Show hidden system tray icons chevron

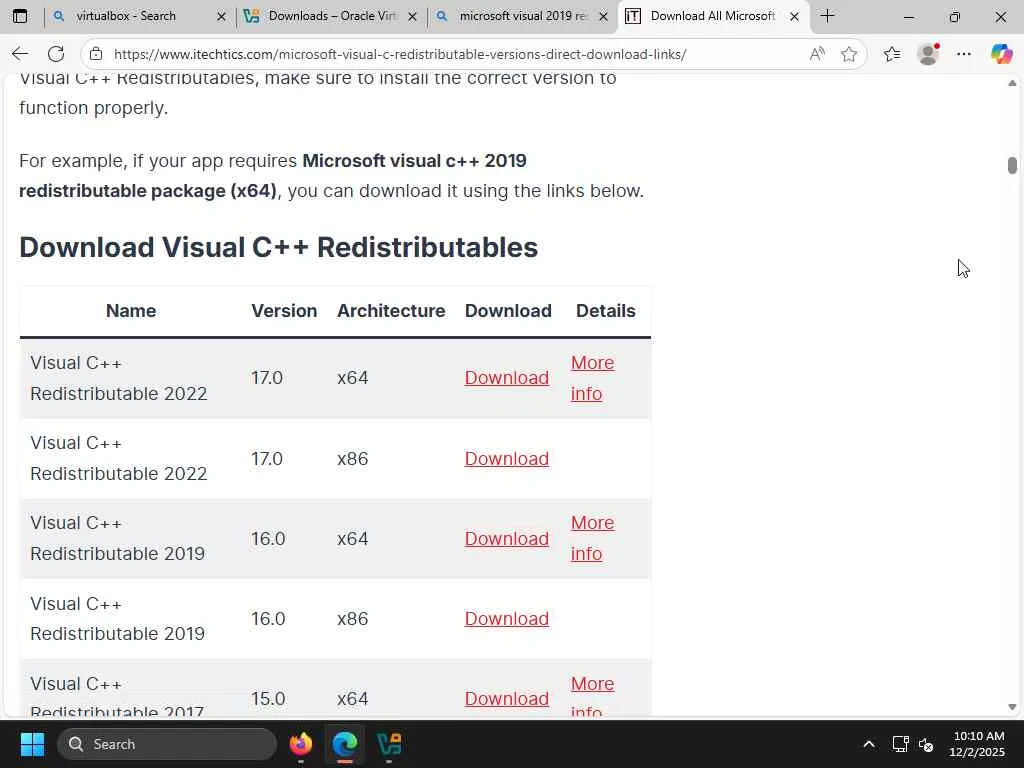coord(869,744)
